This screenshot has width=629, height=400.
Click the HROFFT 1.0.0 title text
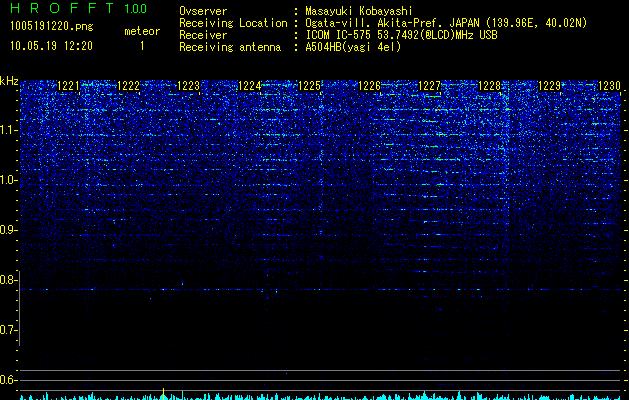[x=78, y=8]
